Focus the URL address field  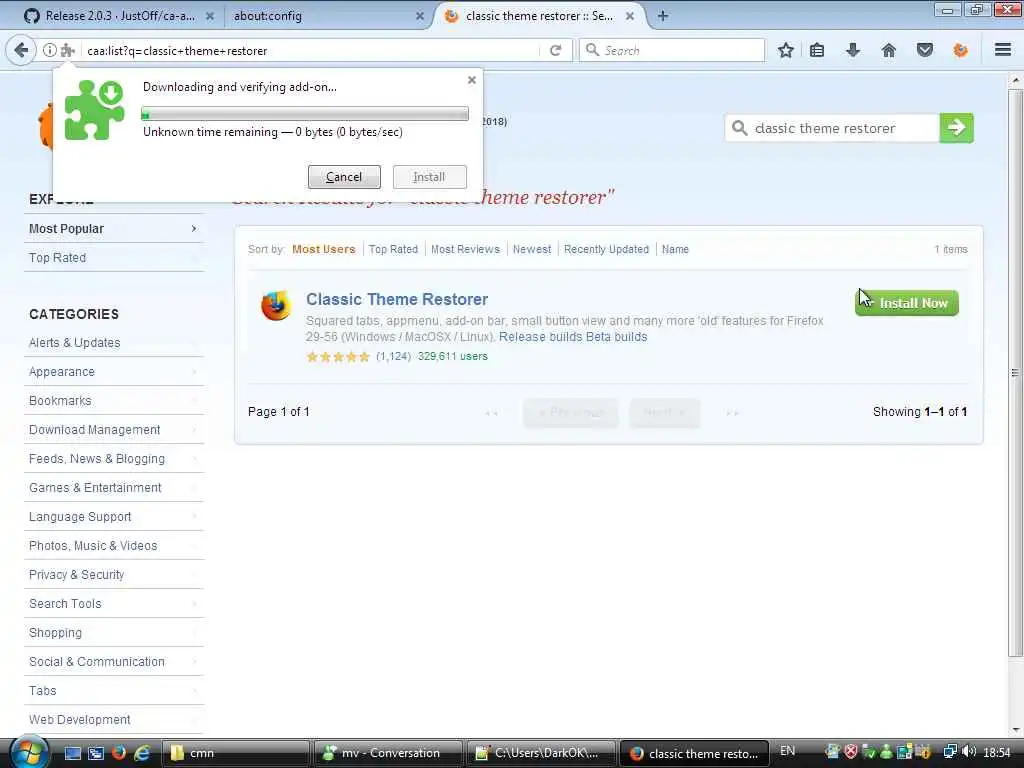click(312, 50)
